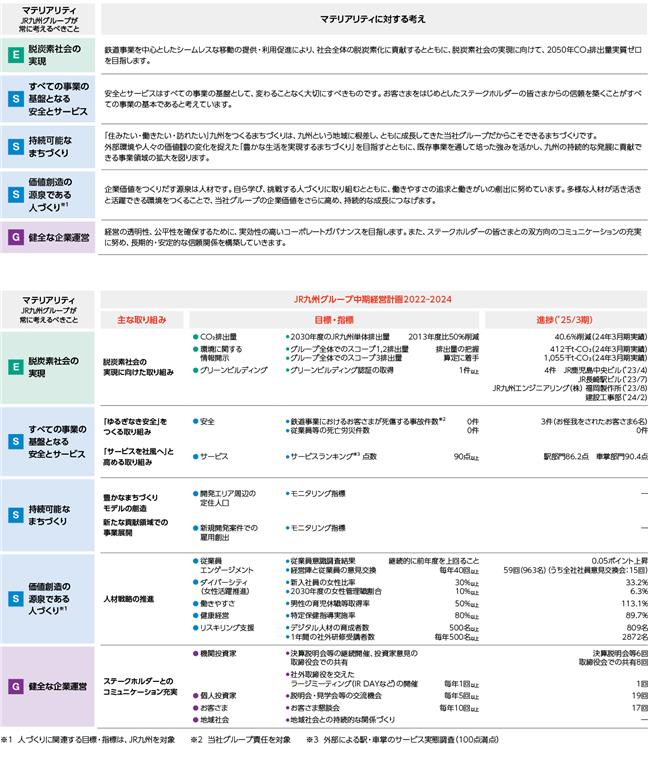Select 「ゆるぎなき安全」をつくる取り組み cell

tap(135, 427)
